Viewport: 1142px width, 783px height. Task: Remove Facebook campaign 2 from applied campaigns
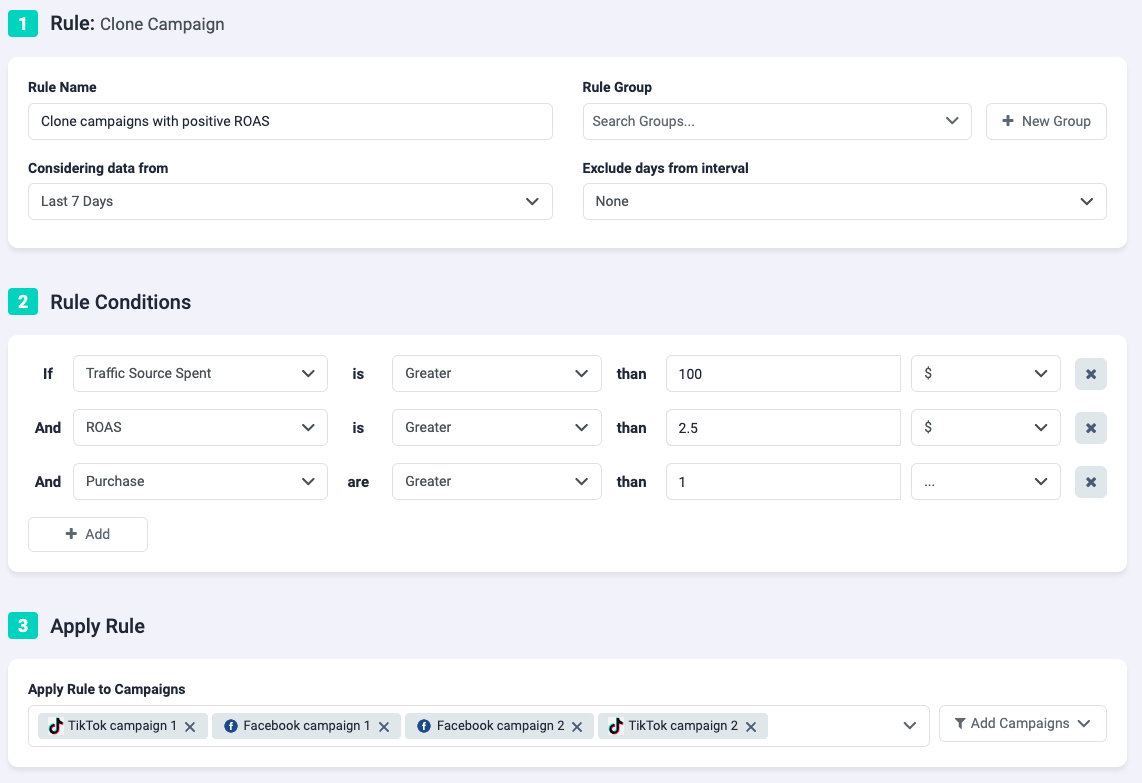point(577,727)
